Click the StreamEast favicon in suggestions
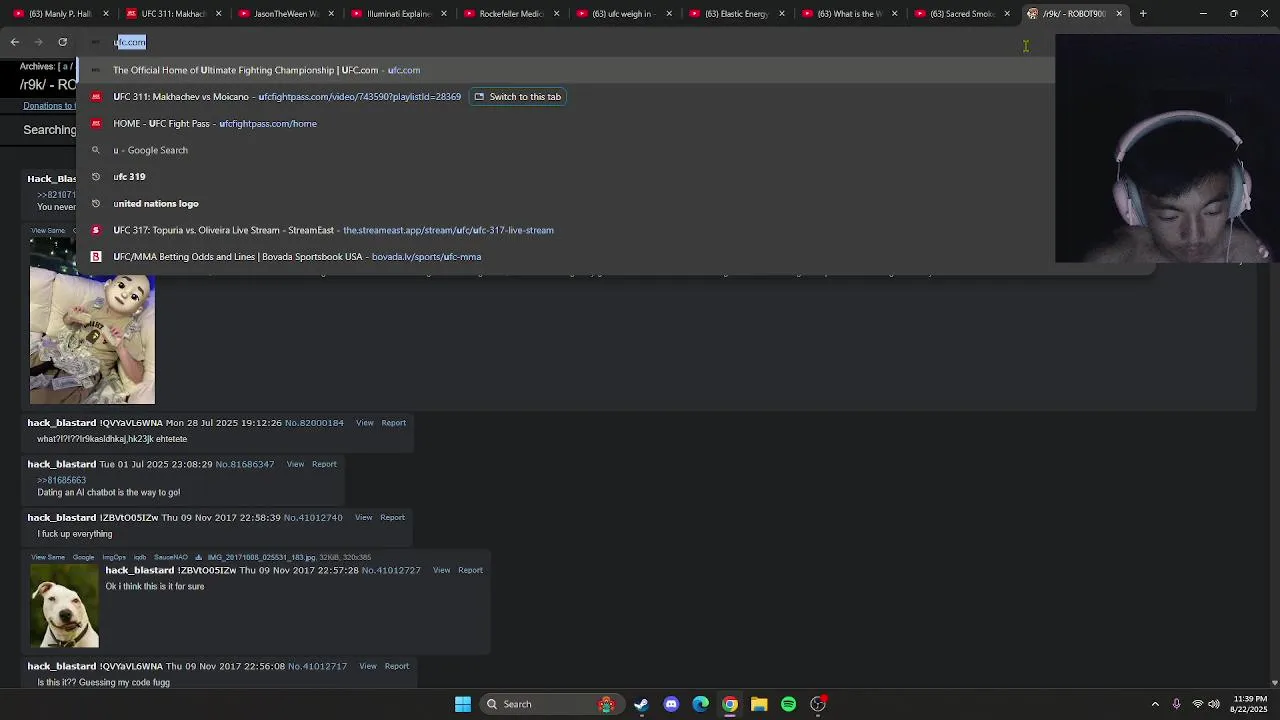This screenshot has height=720, width=1280. click(x=96, y=230)
